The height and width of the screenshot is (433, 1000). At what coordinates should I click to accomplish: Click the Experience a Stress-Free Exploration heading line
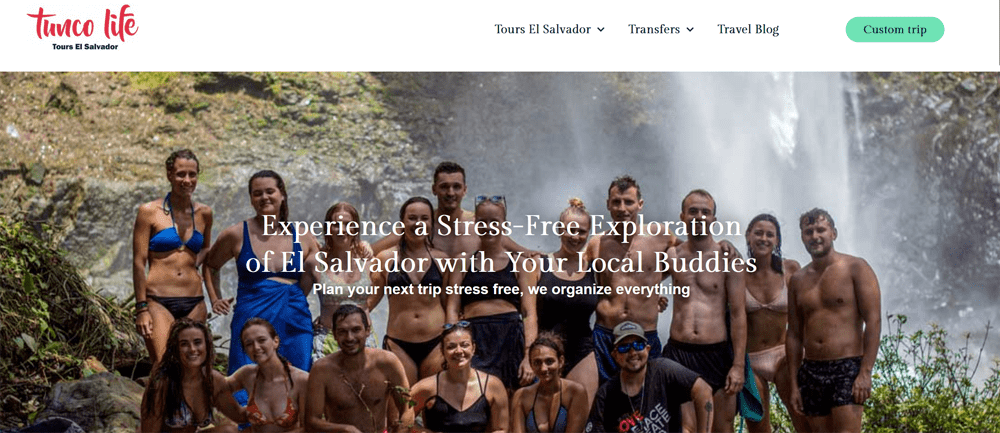pos(501,227)
